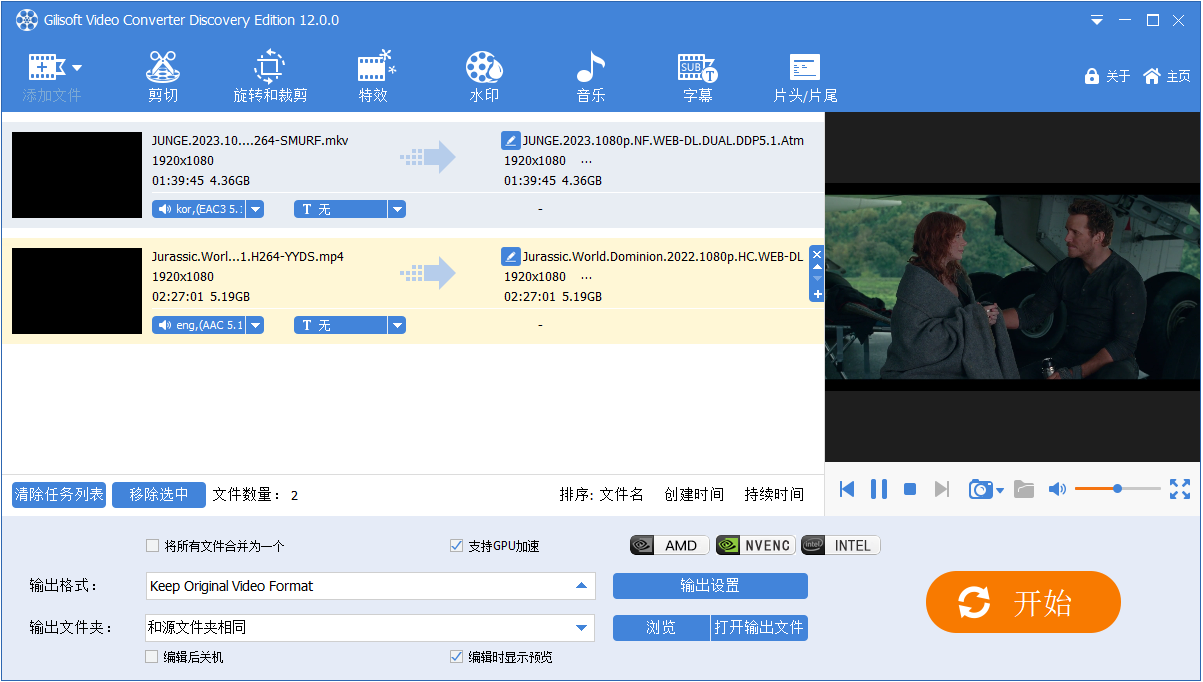This screenshot has width=1203, height=682.
Task: Open snapshot camera dropdown arrow
Action: coord(999,491)
